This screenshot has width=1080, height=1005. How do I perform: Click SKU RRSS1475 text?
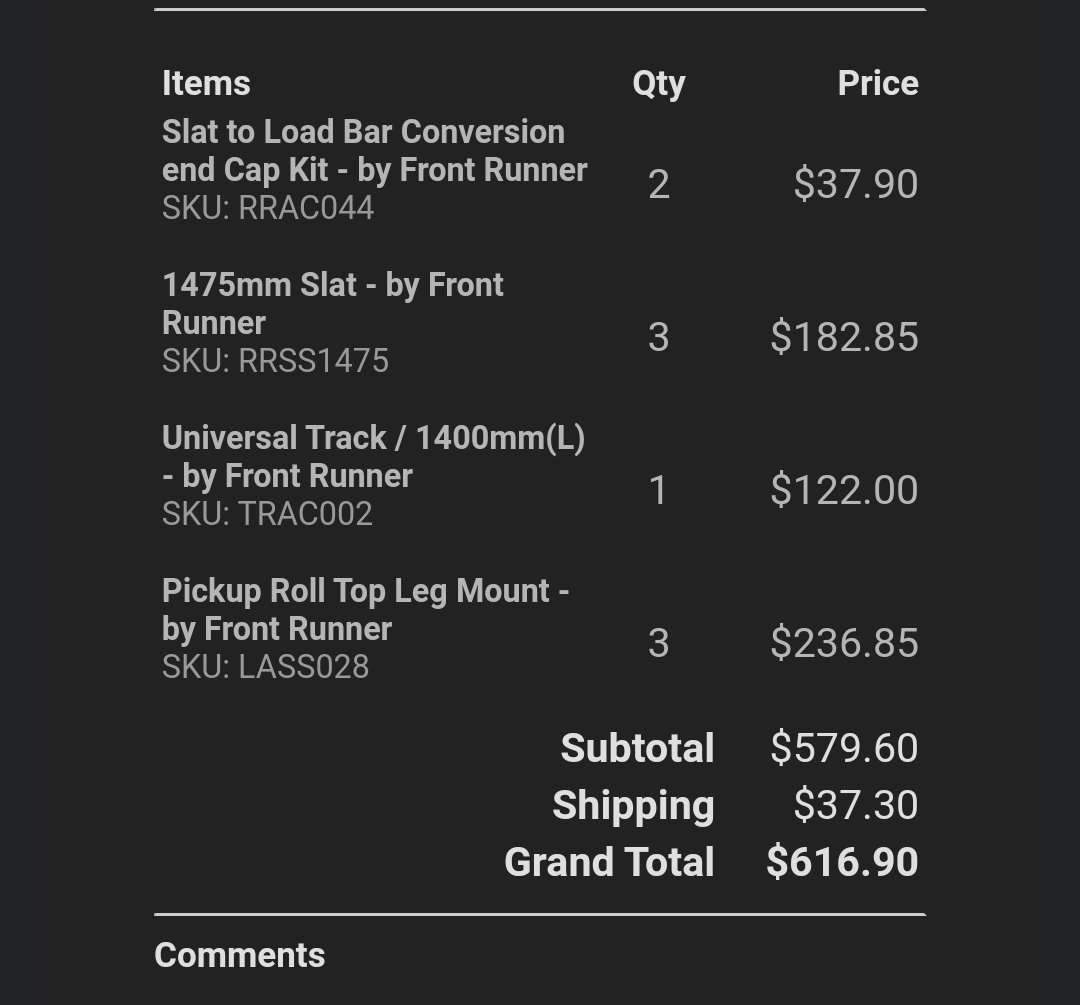click(x=276, y=360)
